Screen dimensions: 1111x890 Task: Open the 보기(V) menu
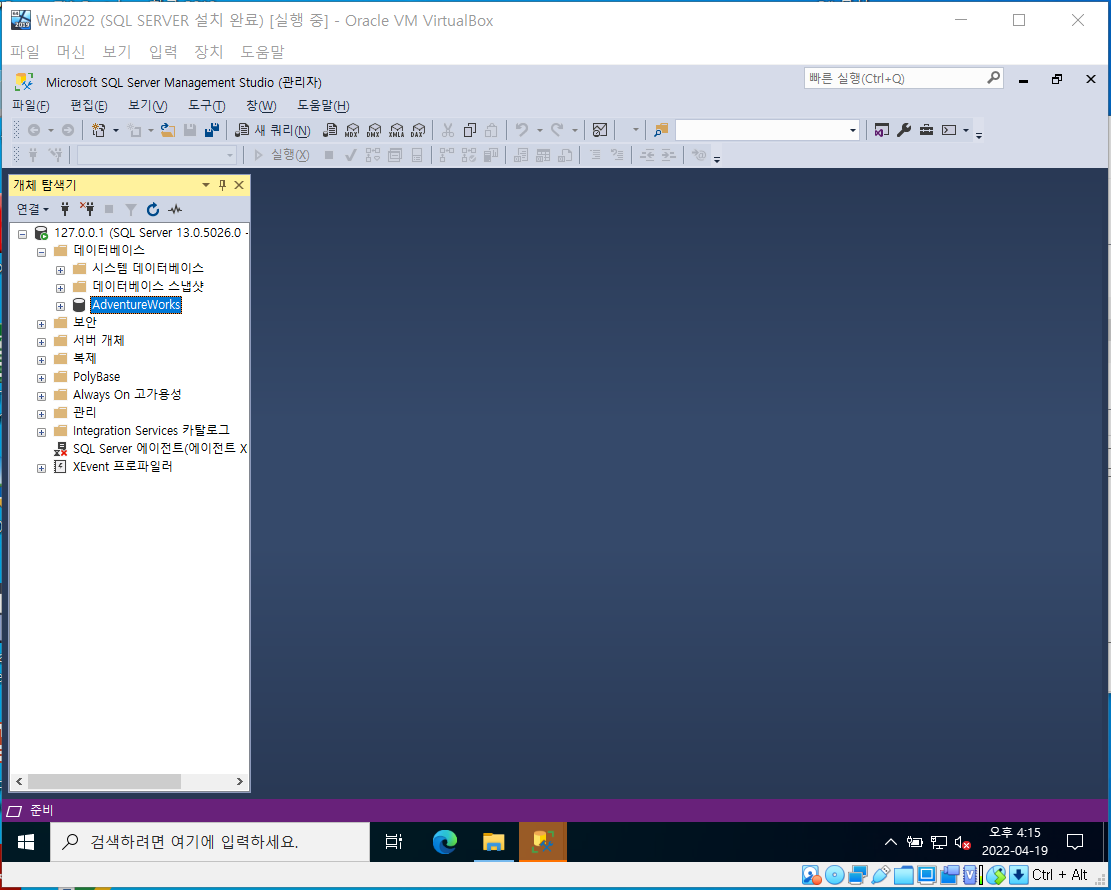point(147,106)
